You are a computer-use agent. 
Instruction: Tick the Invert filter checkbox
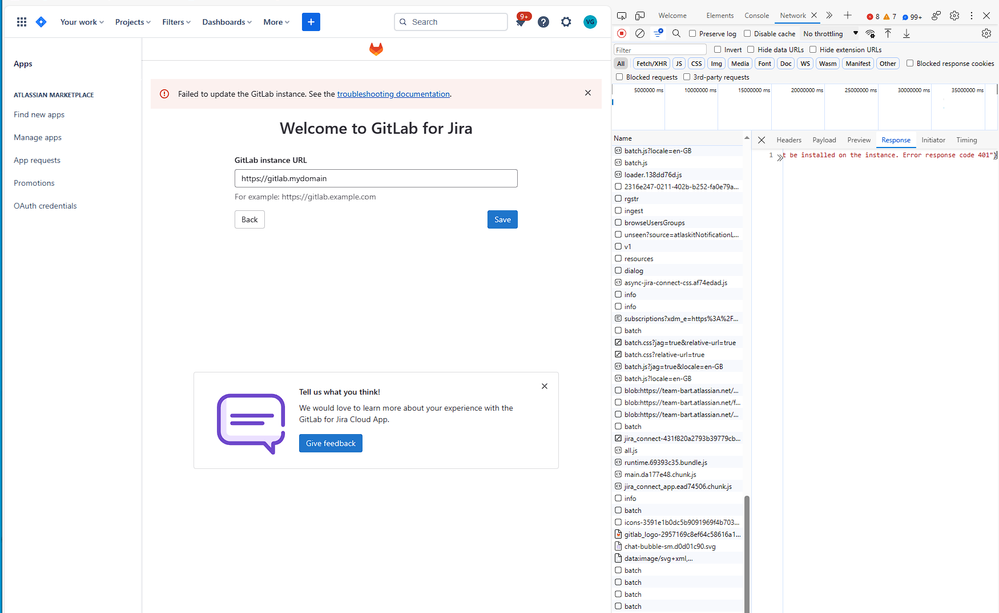pos(717,49)
